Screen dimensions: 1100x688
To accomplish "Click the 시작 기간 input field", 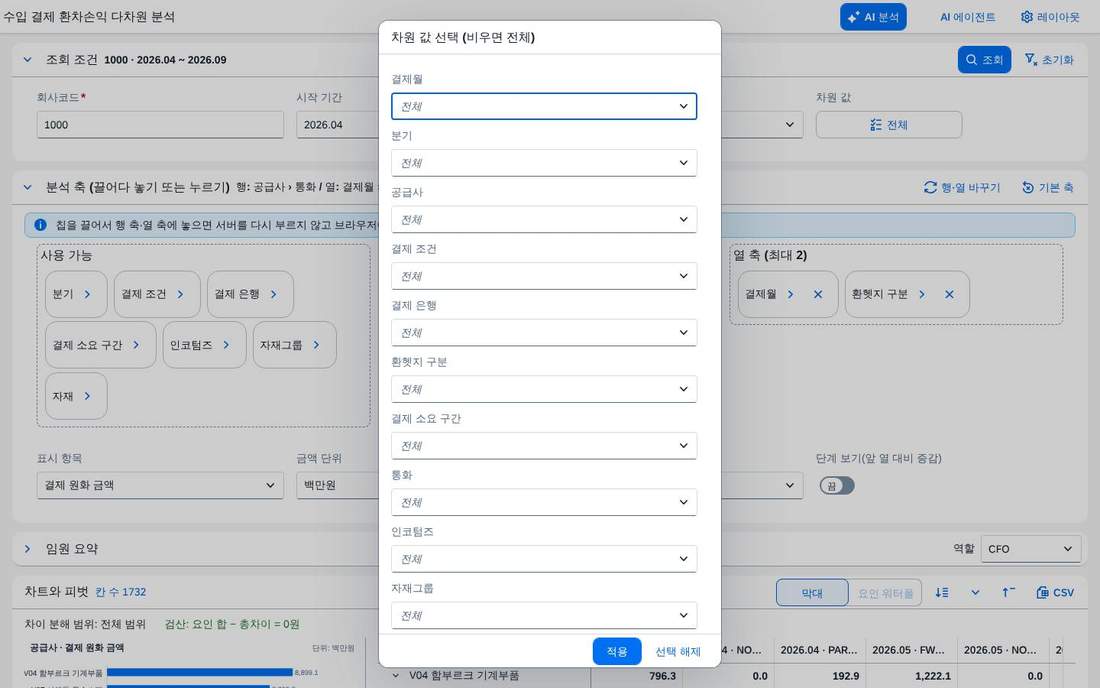I will pos(338,125).
